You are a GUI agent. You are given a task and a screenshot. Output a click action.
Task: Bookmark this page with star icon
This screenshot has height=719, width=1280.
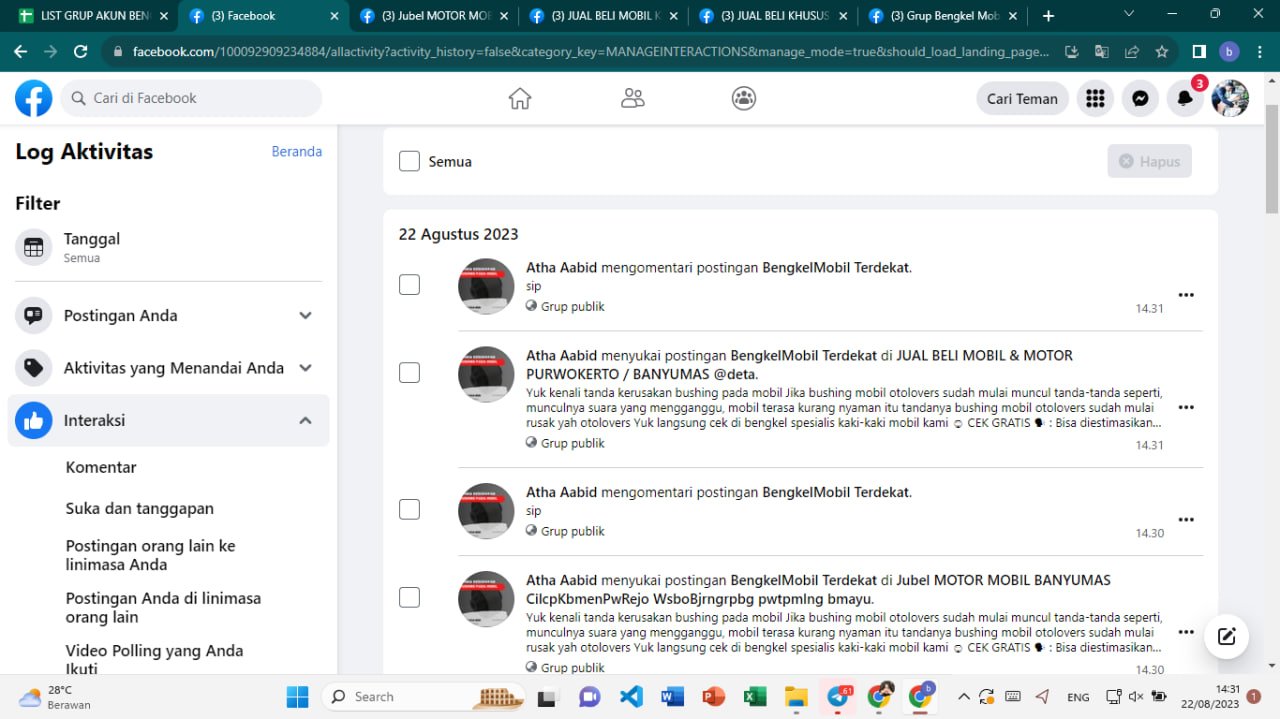pyautogui.click(x=1162, y=51)
